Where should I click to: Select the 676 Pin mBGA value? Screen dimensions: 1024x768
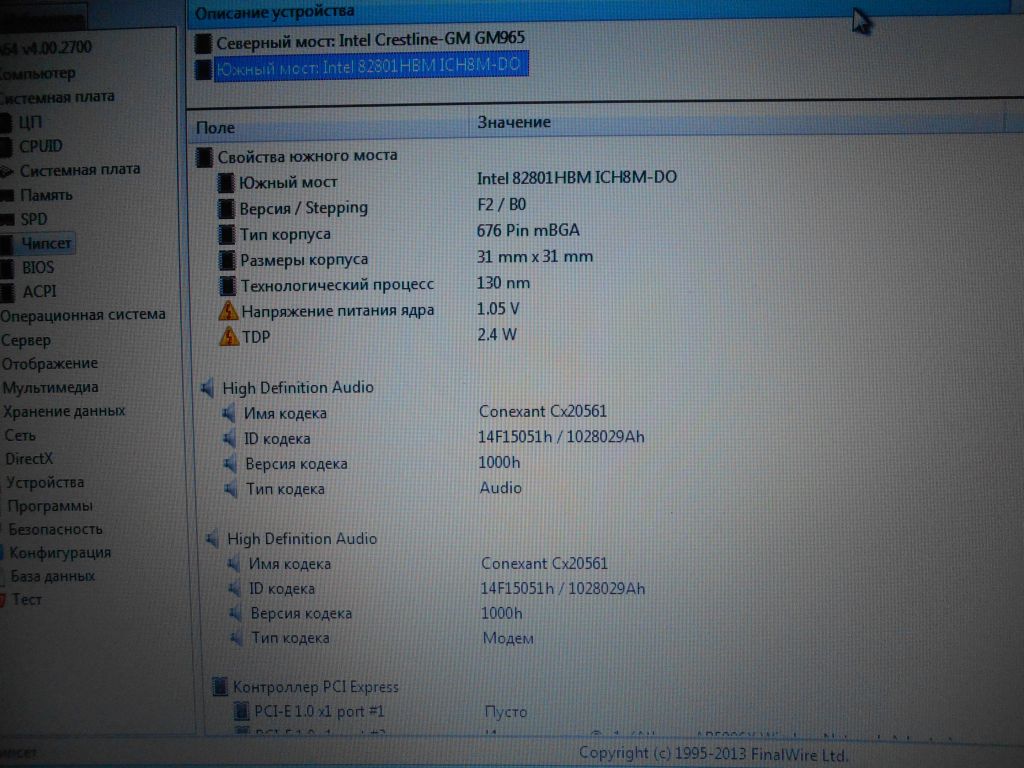click(x=528, y=231)
